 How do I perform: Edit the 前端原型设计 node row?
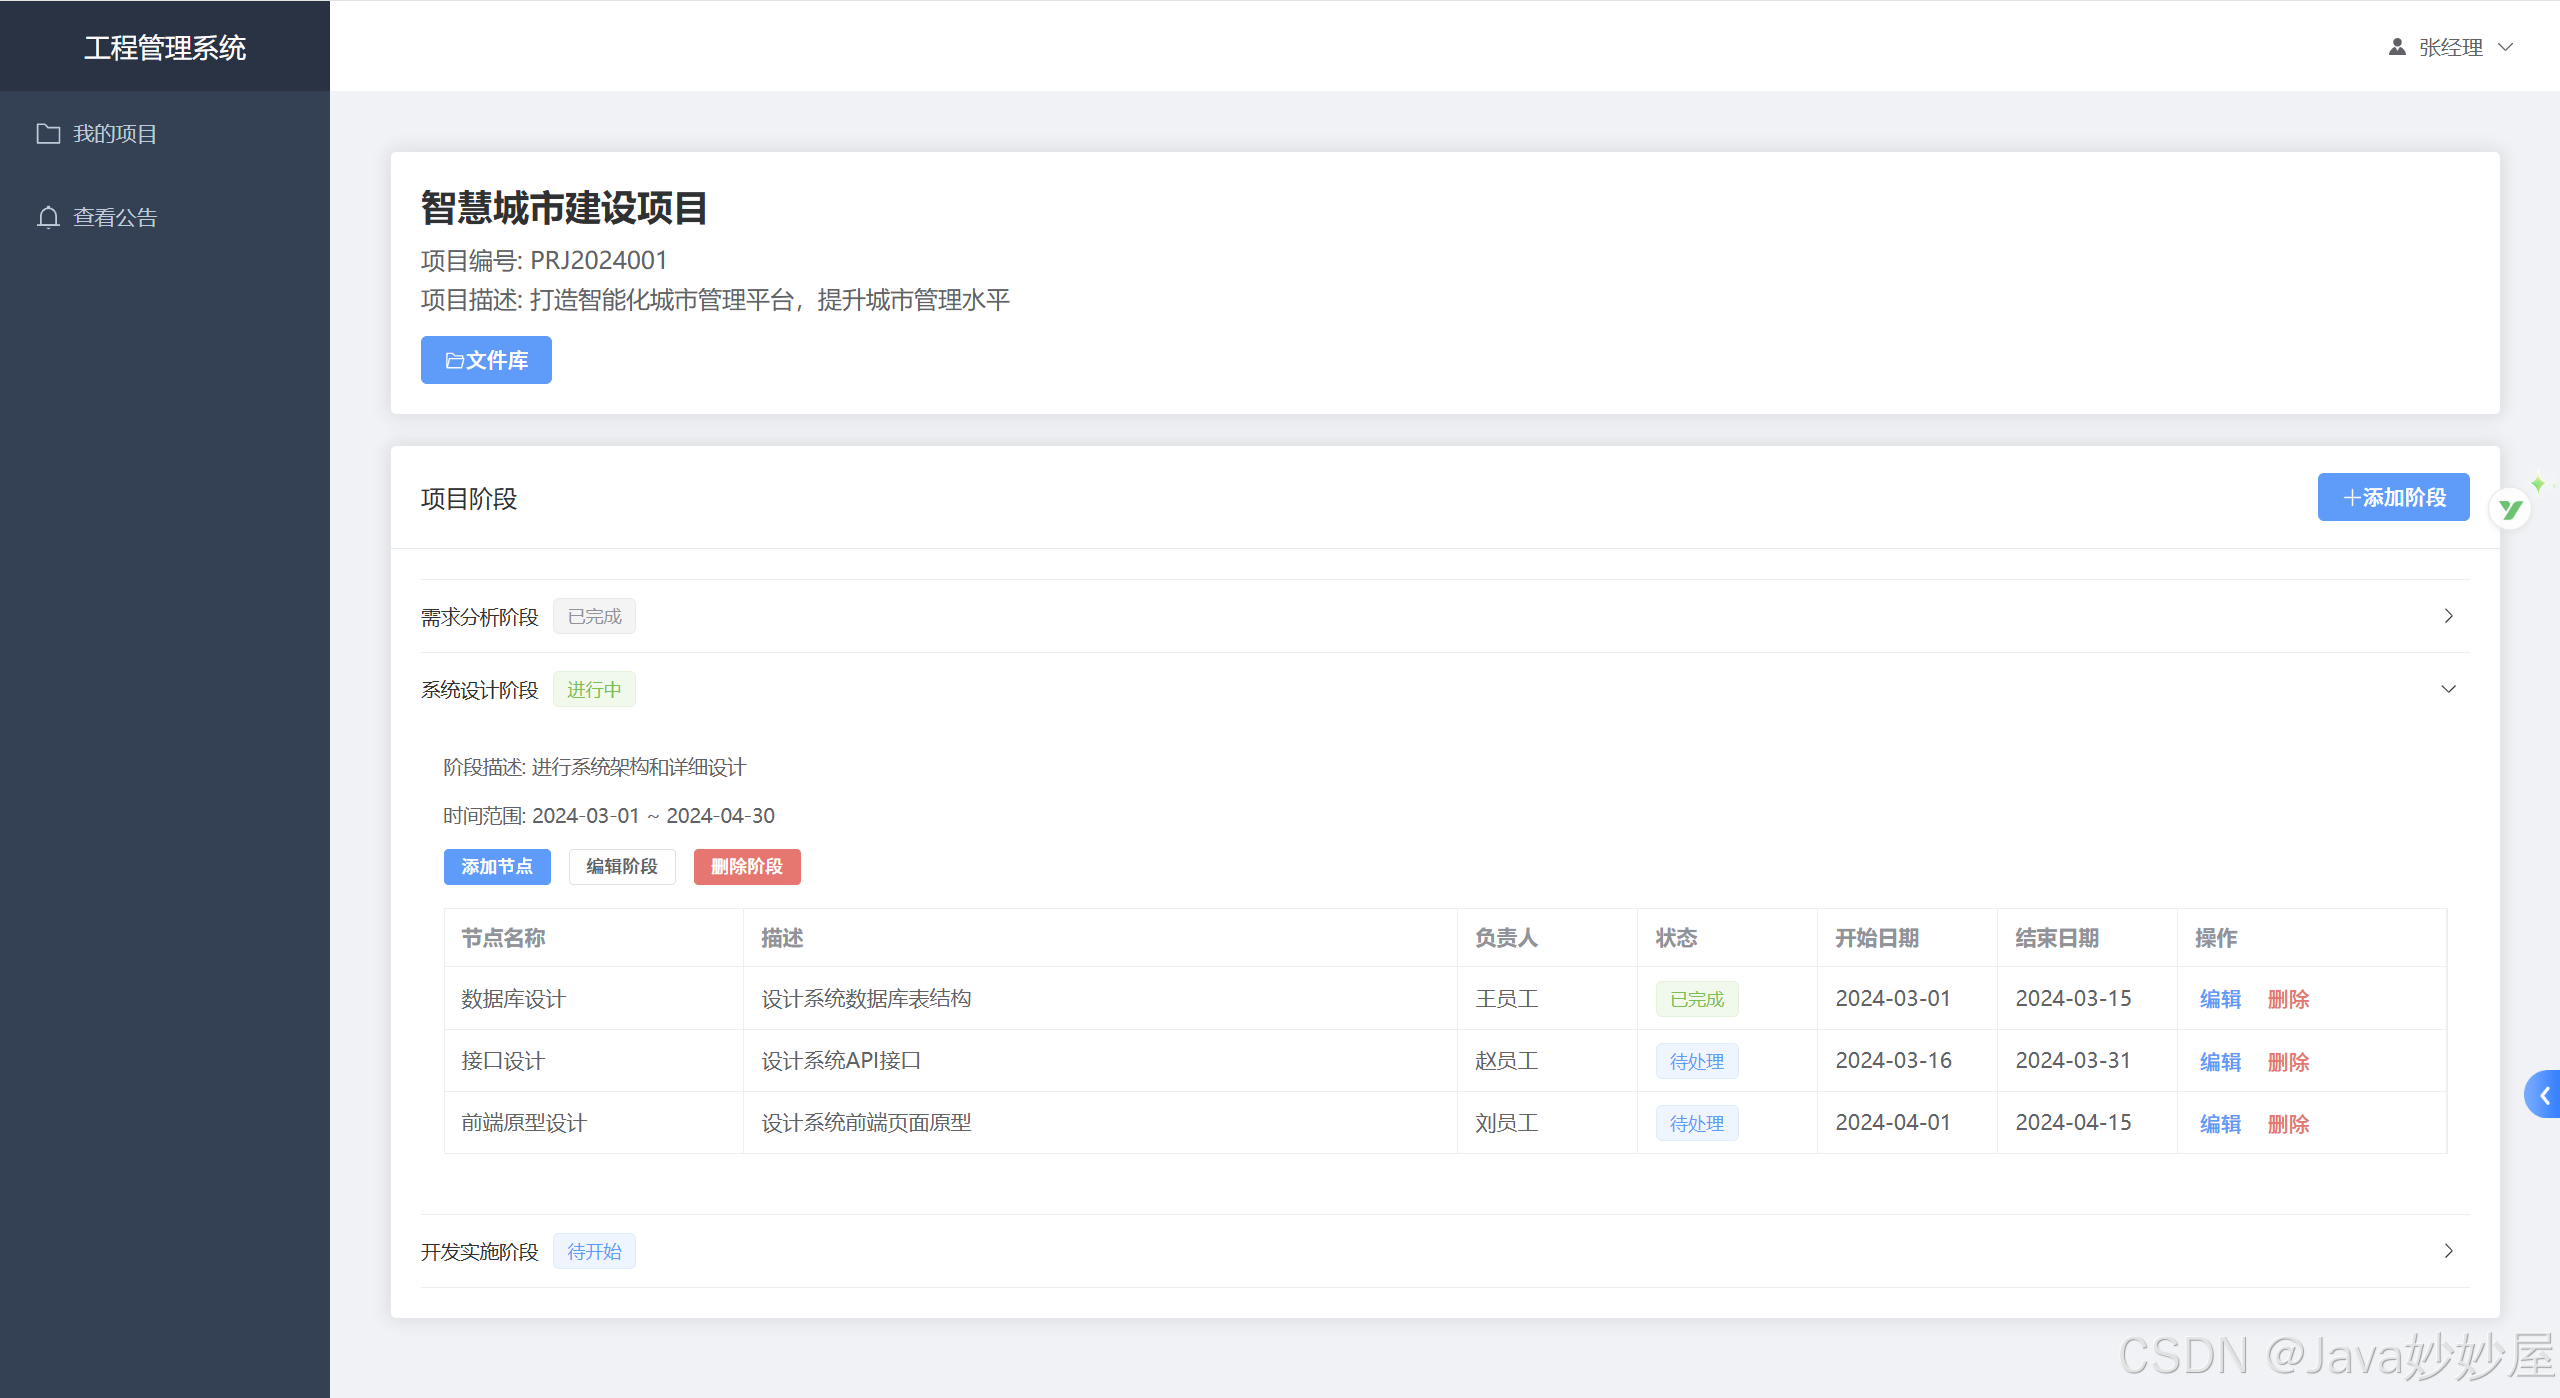tap(2220, 1124)
